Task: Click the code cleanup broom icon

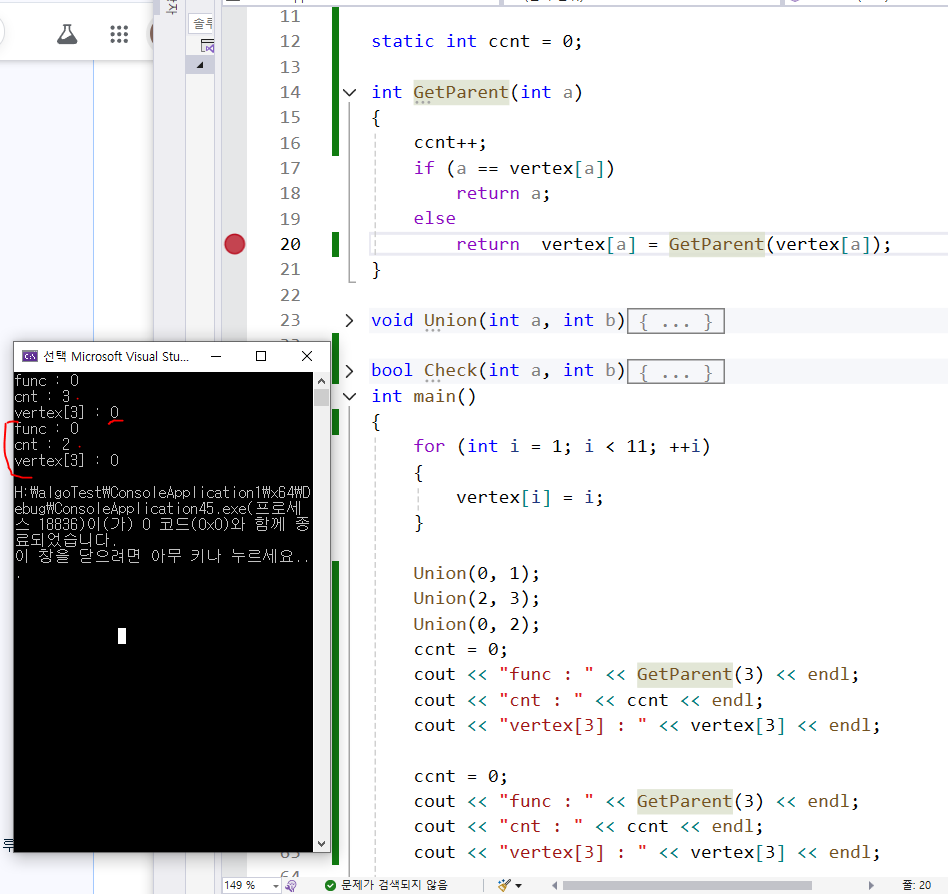Action: (504, 886)
